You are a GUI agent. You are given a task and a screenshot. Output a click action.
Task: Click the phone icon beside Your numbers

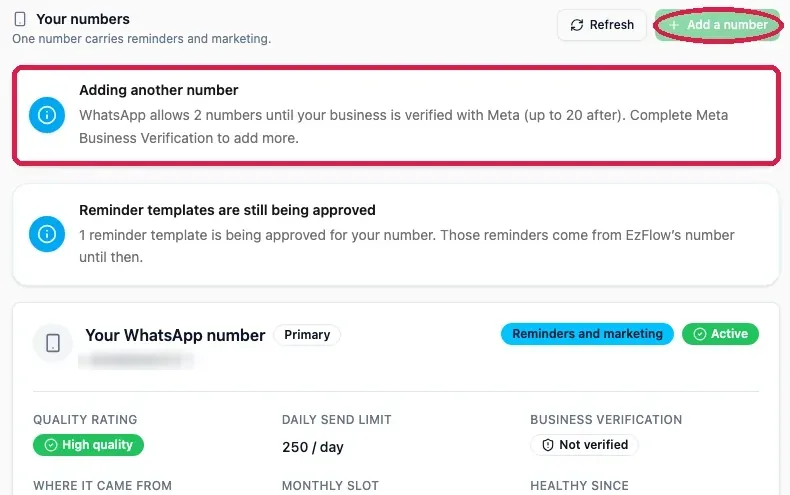tap(20, 19)
